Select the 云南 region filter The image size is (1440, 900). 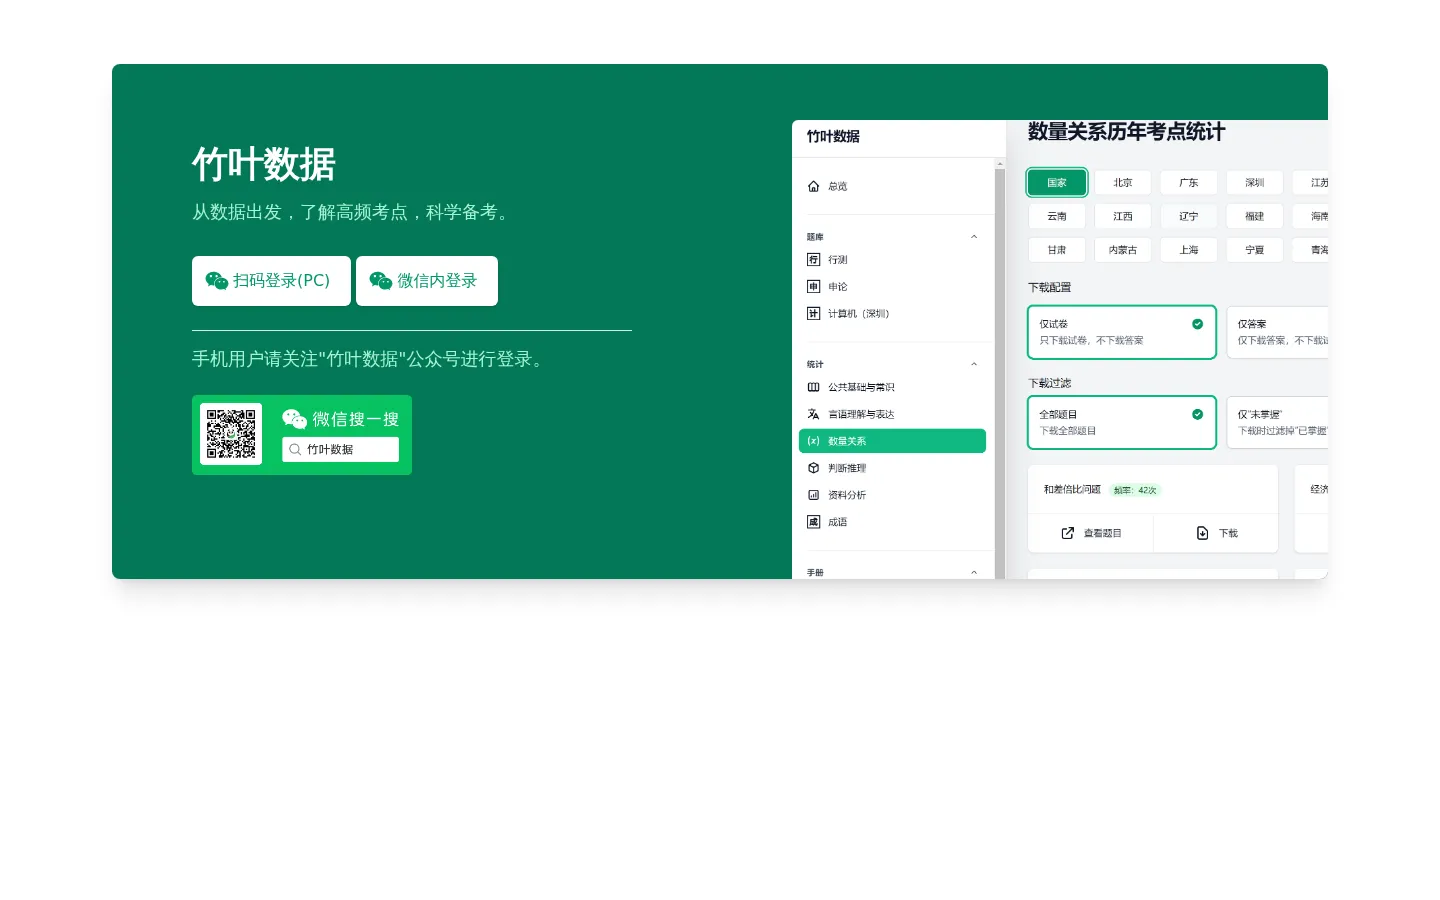click(1057, 216)
